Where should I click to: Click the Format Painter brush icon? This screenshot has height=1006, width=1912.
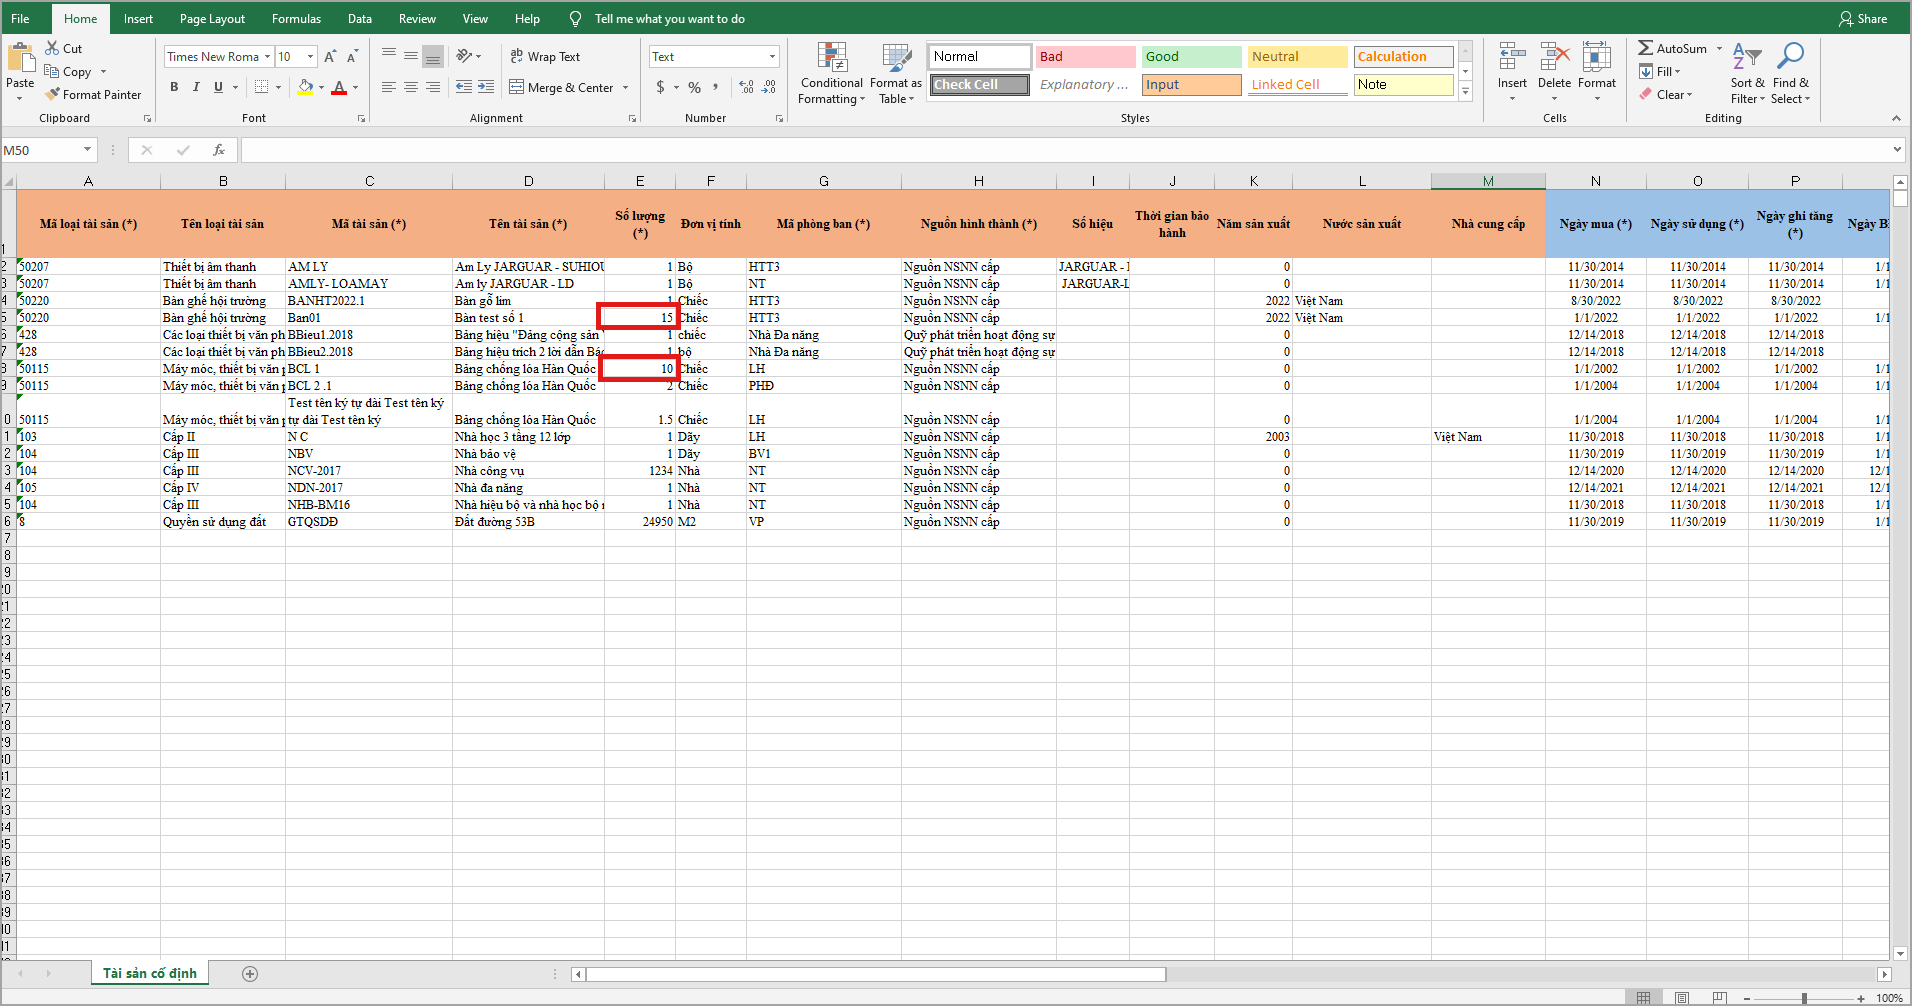point(53,95)
